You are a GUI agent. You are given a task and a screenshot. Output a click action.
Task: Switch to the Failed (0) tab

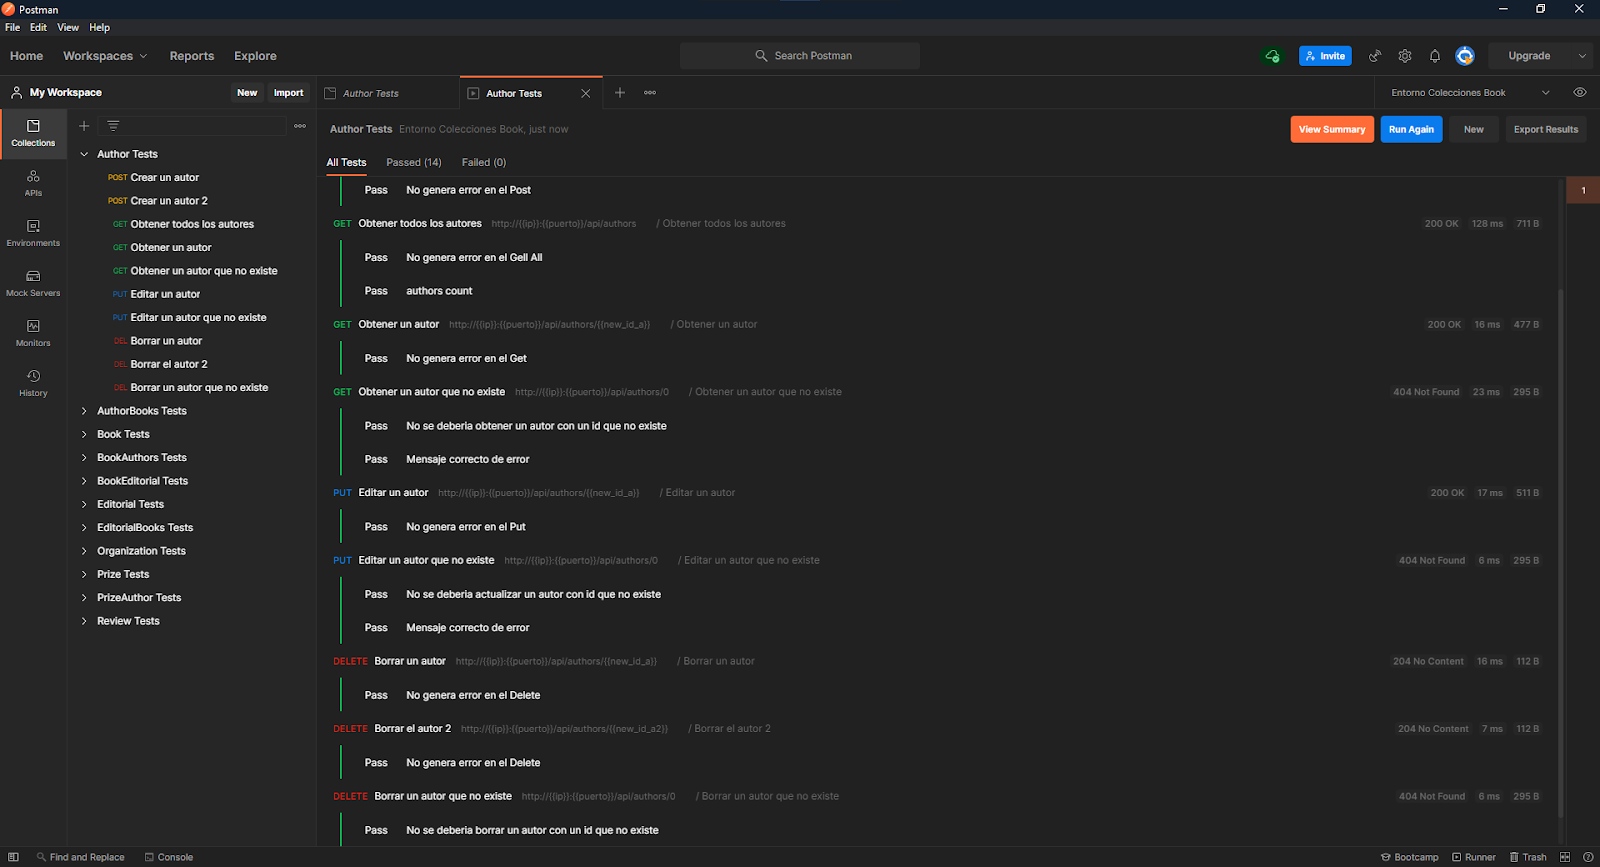(x=484, y=162)
